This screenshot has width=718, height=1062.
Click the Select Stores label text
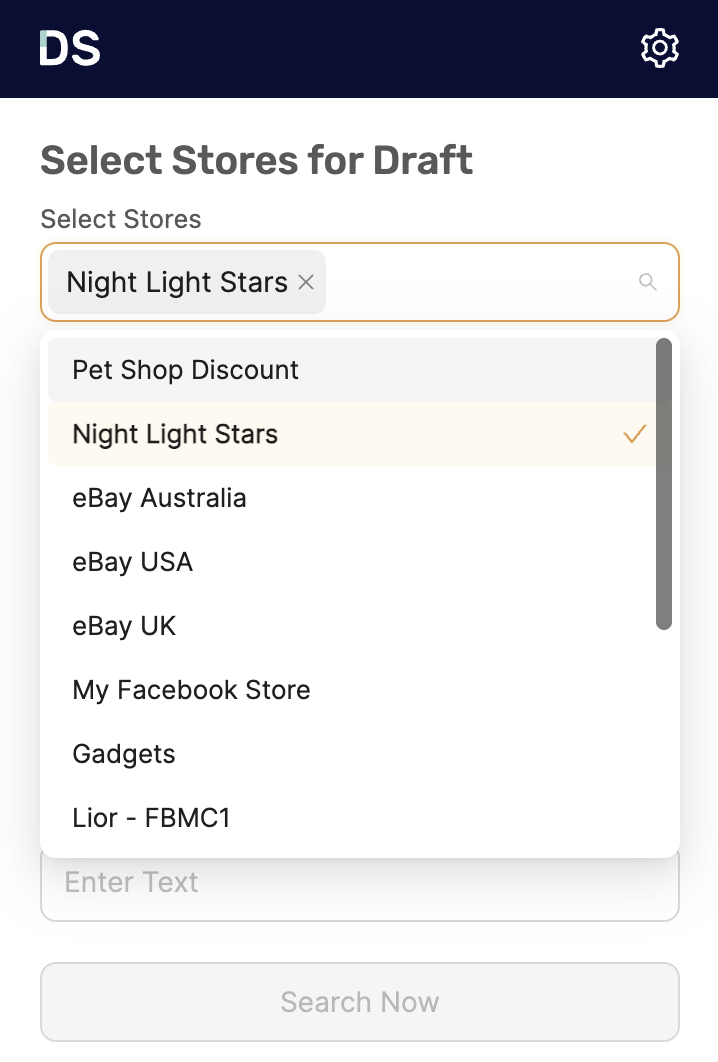pos(120,219)
